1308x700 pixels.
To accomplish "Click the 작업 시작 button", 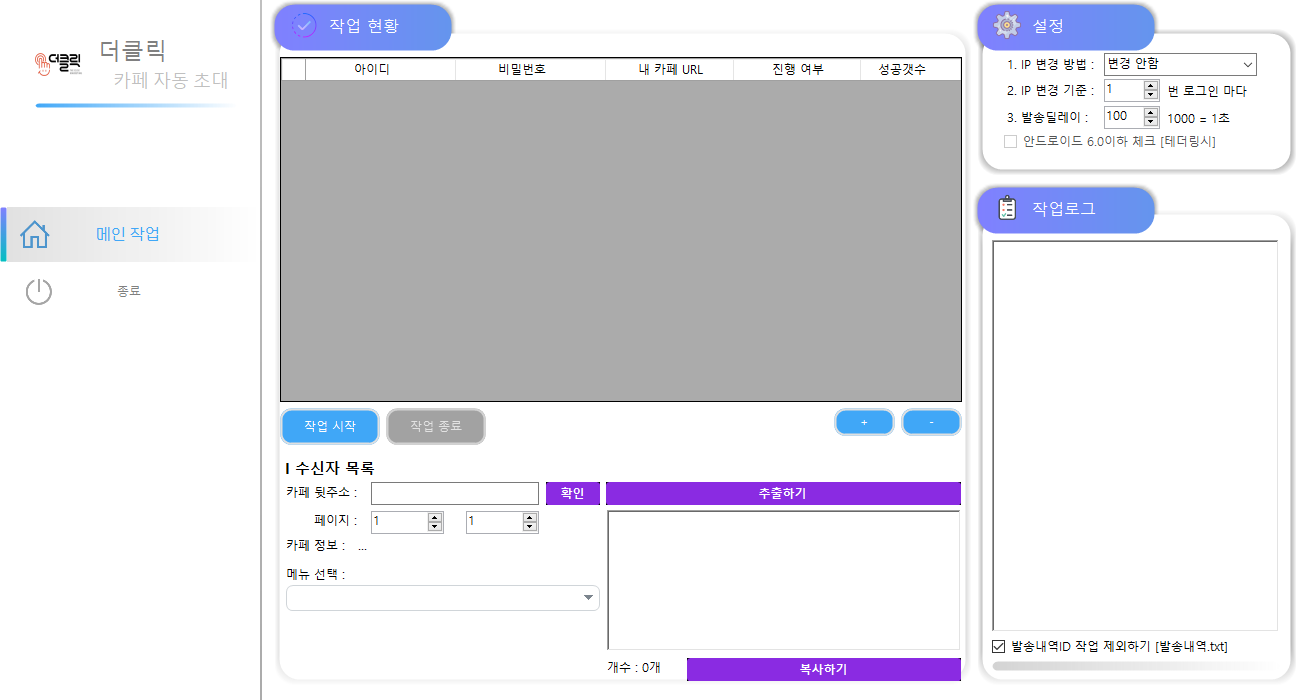I will click(x=330, y=426).
